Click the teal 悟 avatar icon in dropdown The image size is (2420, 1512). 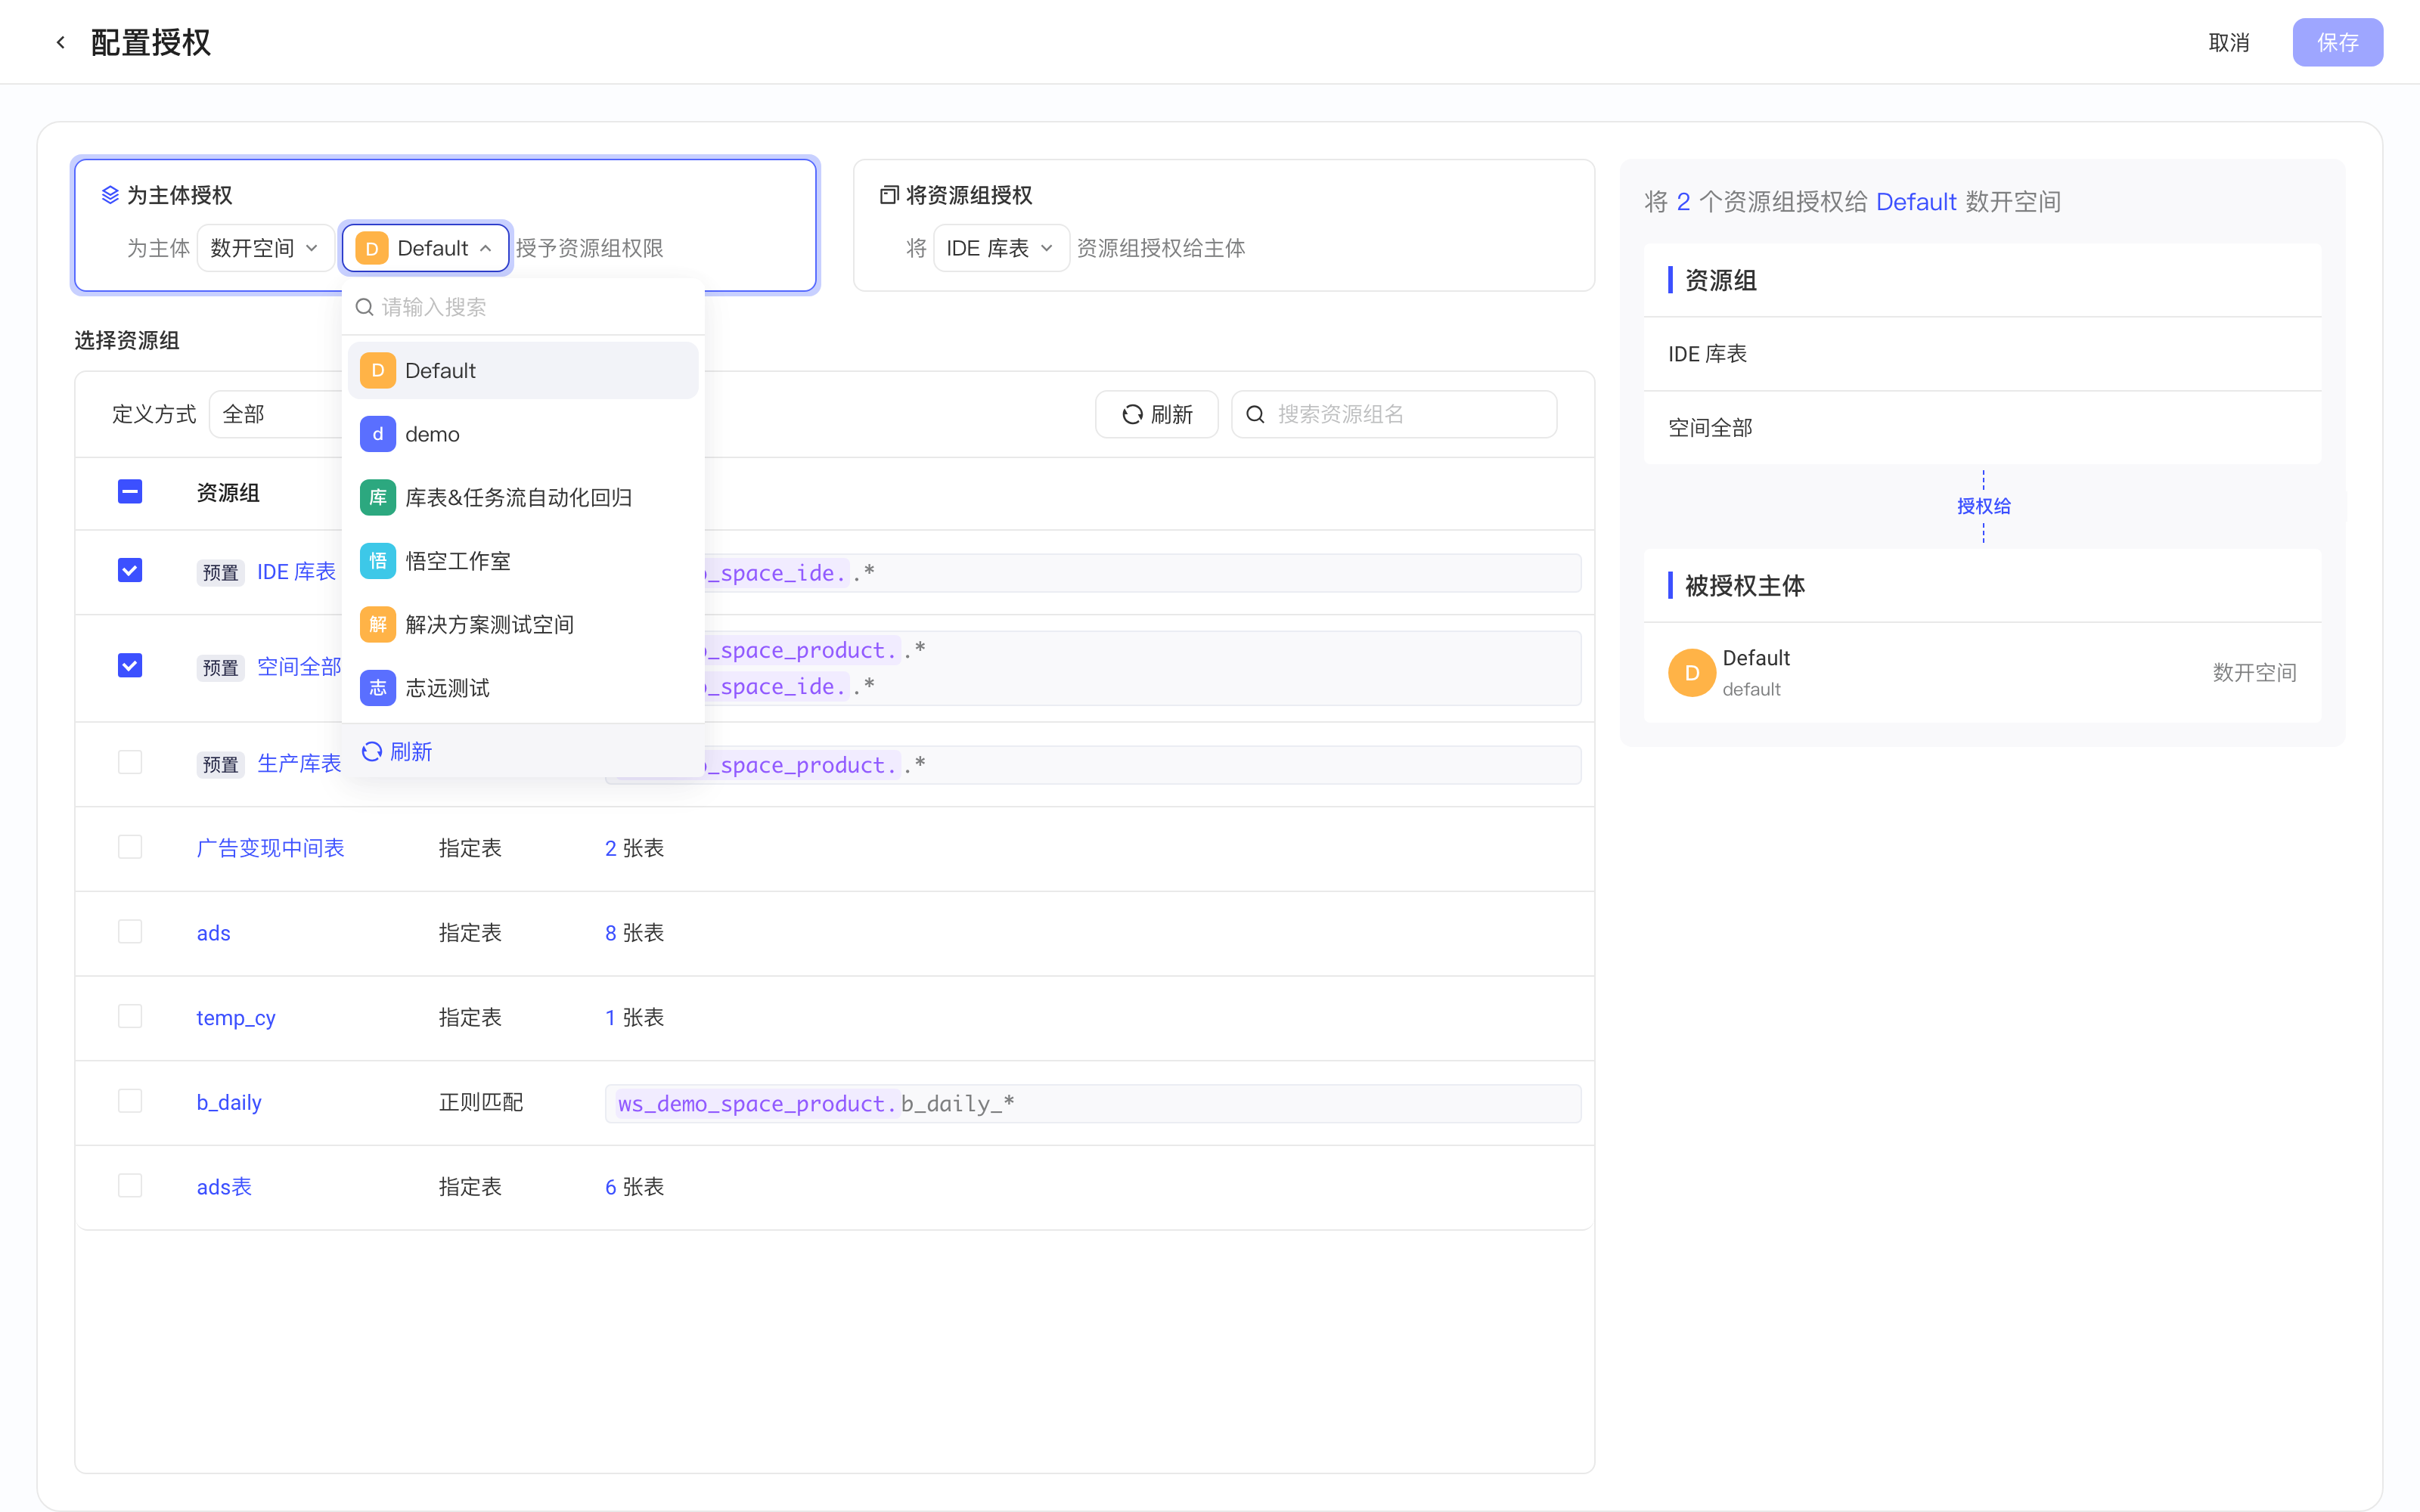378,561
